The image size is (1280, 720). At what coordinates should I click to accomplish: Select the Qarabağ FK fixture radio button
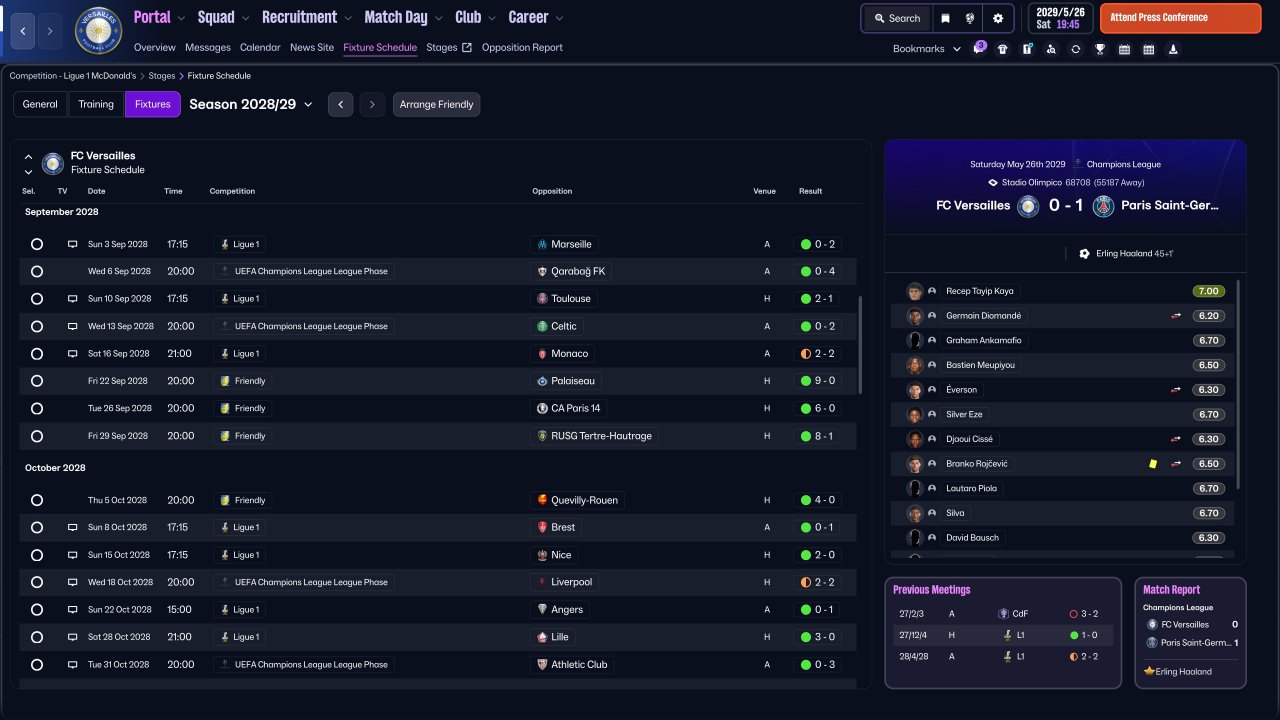tap(37, 271)
